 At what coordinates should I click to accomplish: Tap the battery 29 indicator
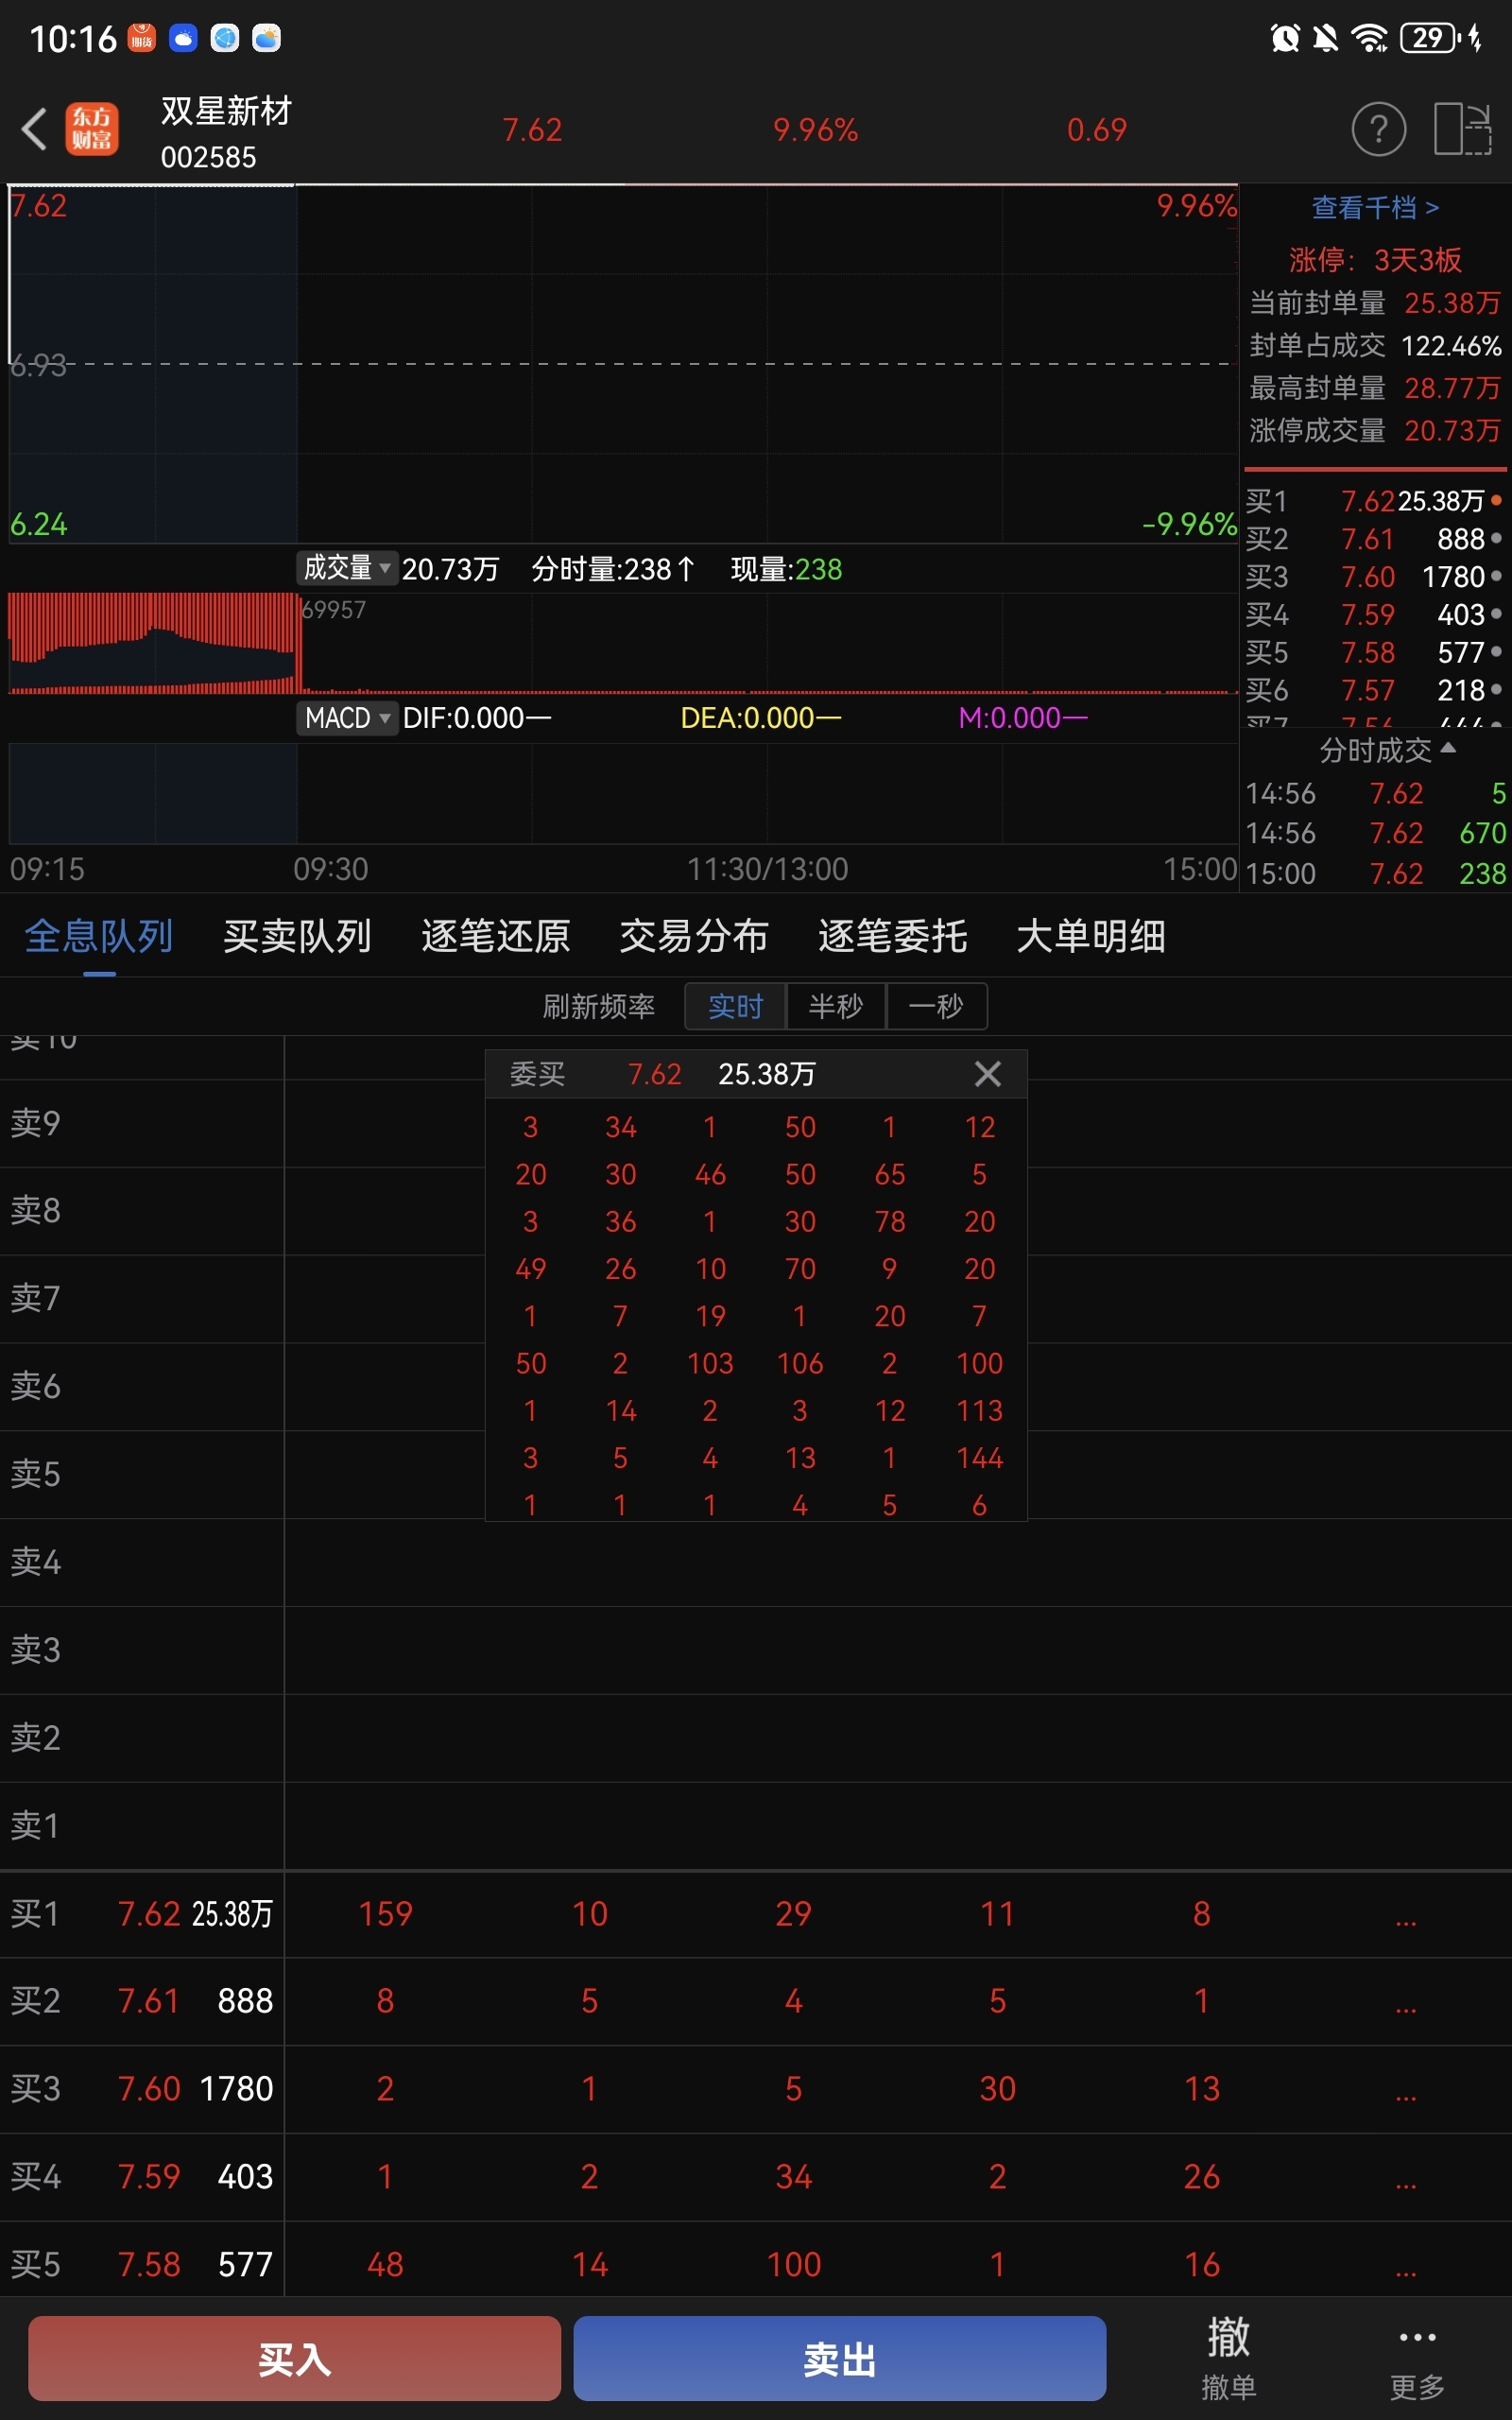point(1430,38)
